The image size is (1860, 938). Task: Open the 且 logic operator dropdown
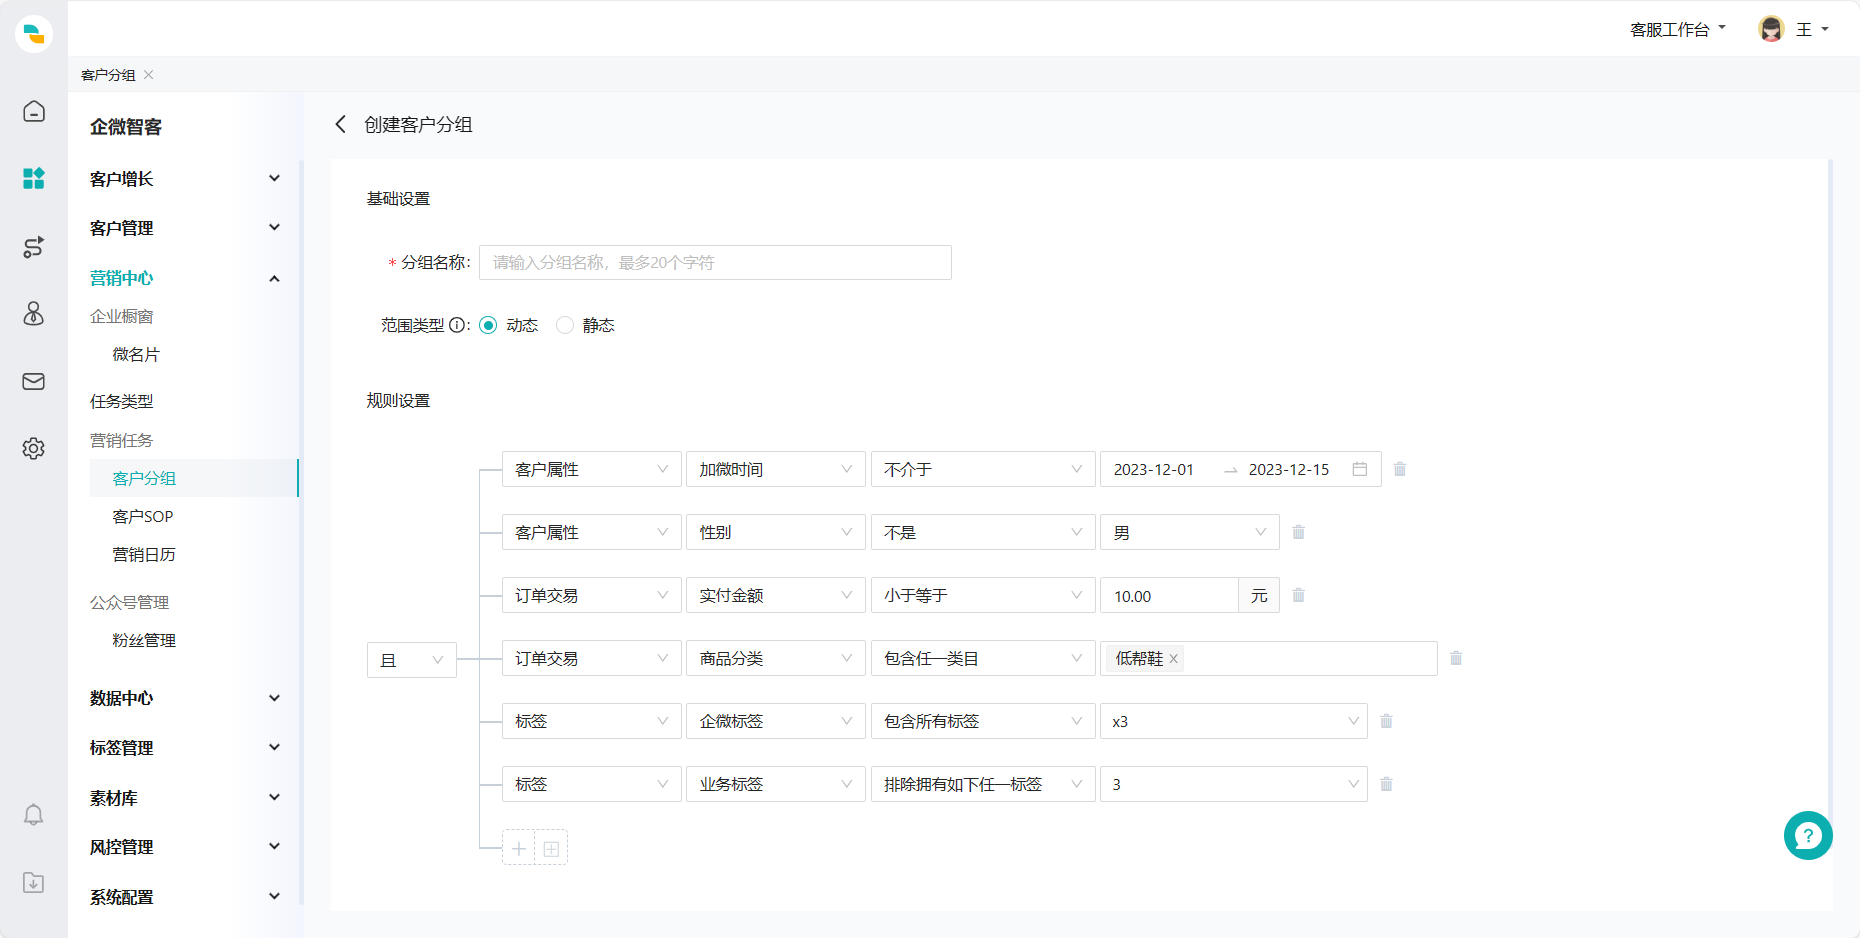412,660
